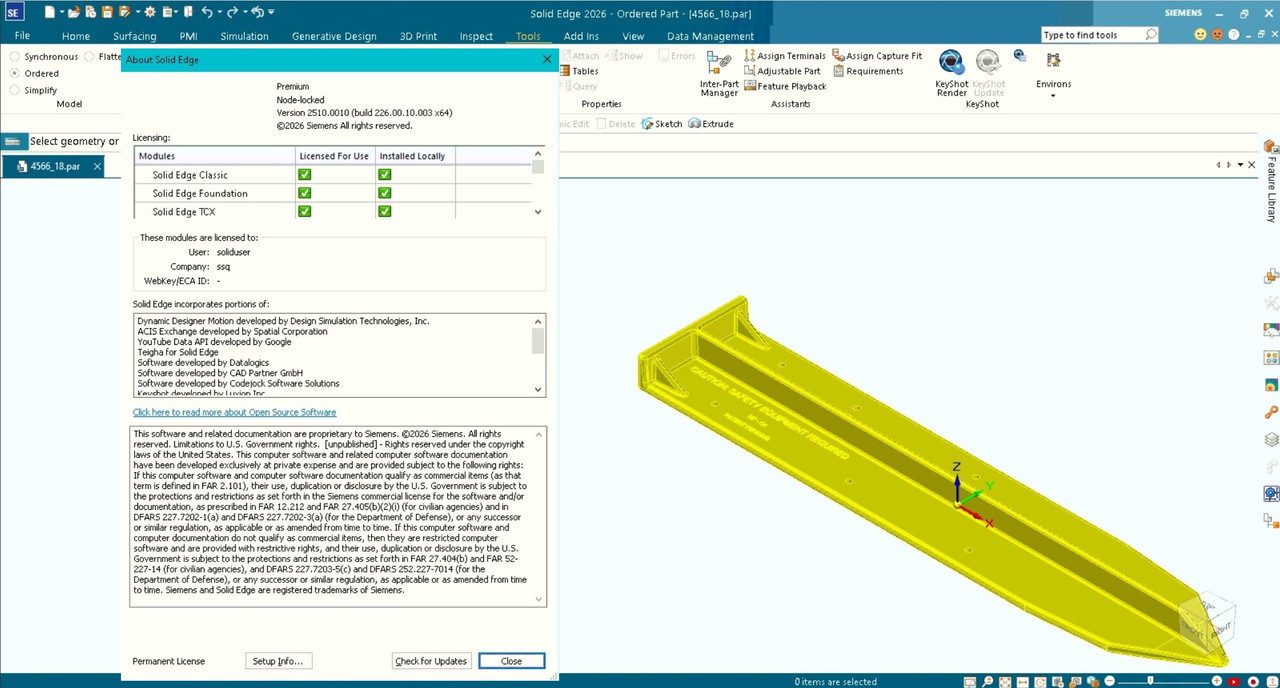Screen dimensions: 1280x688
Task: Select the Synchronous radio button
Action: [14, 57]
